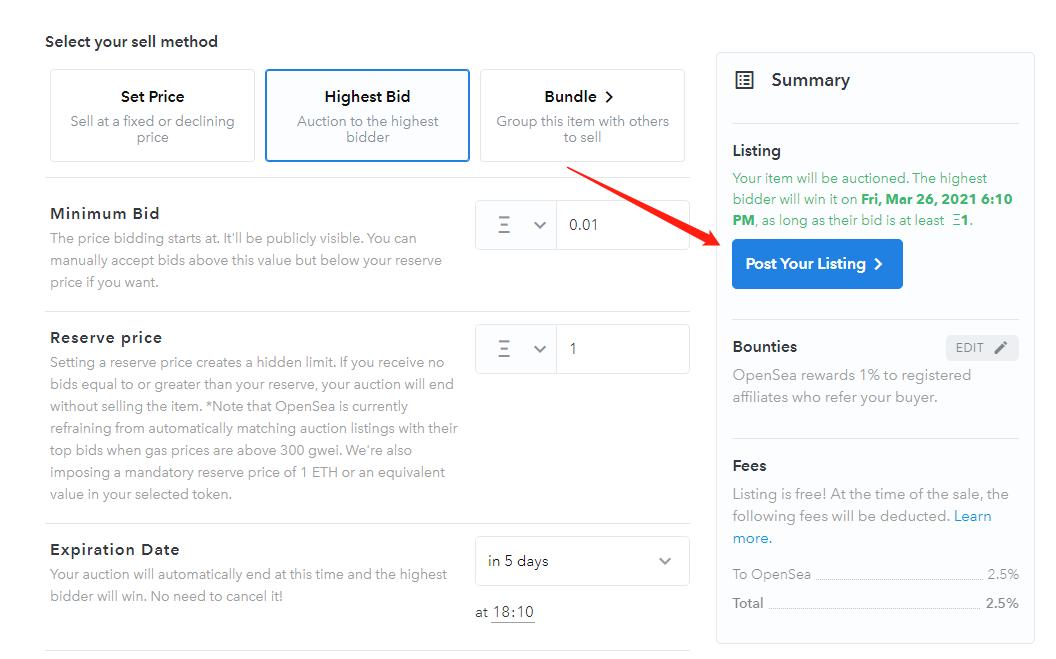Click the 18:10 expiration time field
The height and width of the screenshot is (659, 1056).
click(x=513, y=612)
